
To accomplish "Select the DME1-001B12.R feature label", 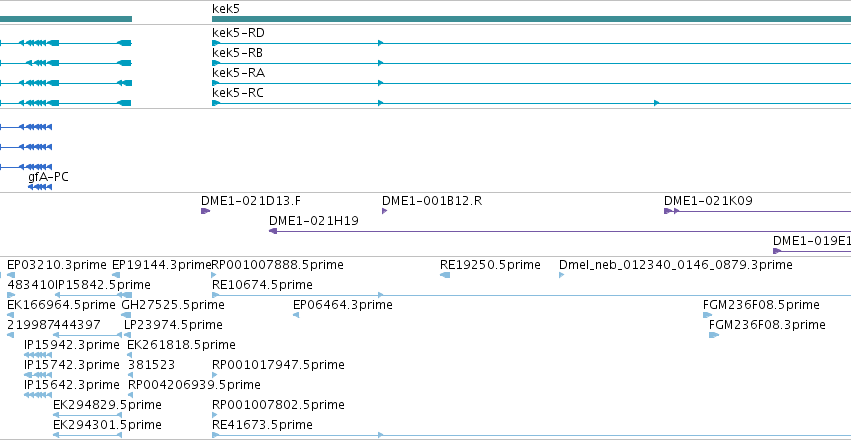I will pyautogui.click(x=432, y=201).
